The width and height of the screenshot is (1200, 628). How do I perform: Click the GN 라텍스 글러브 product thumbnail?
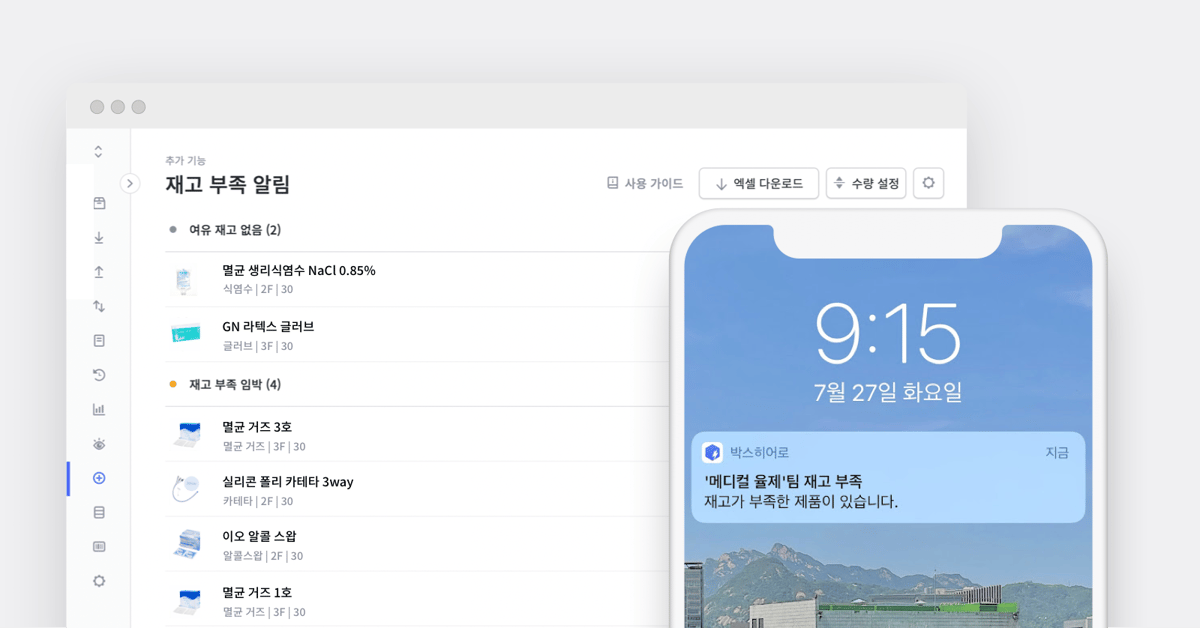pos(185,335)
